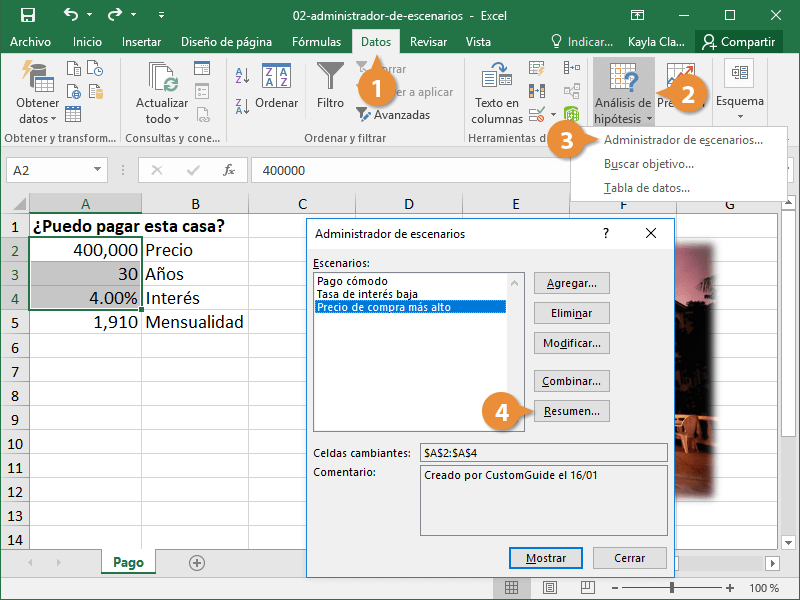Click the Celdas cambiantes input field
Screen dimensions: 800x600
pos(542,453)
